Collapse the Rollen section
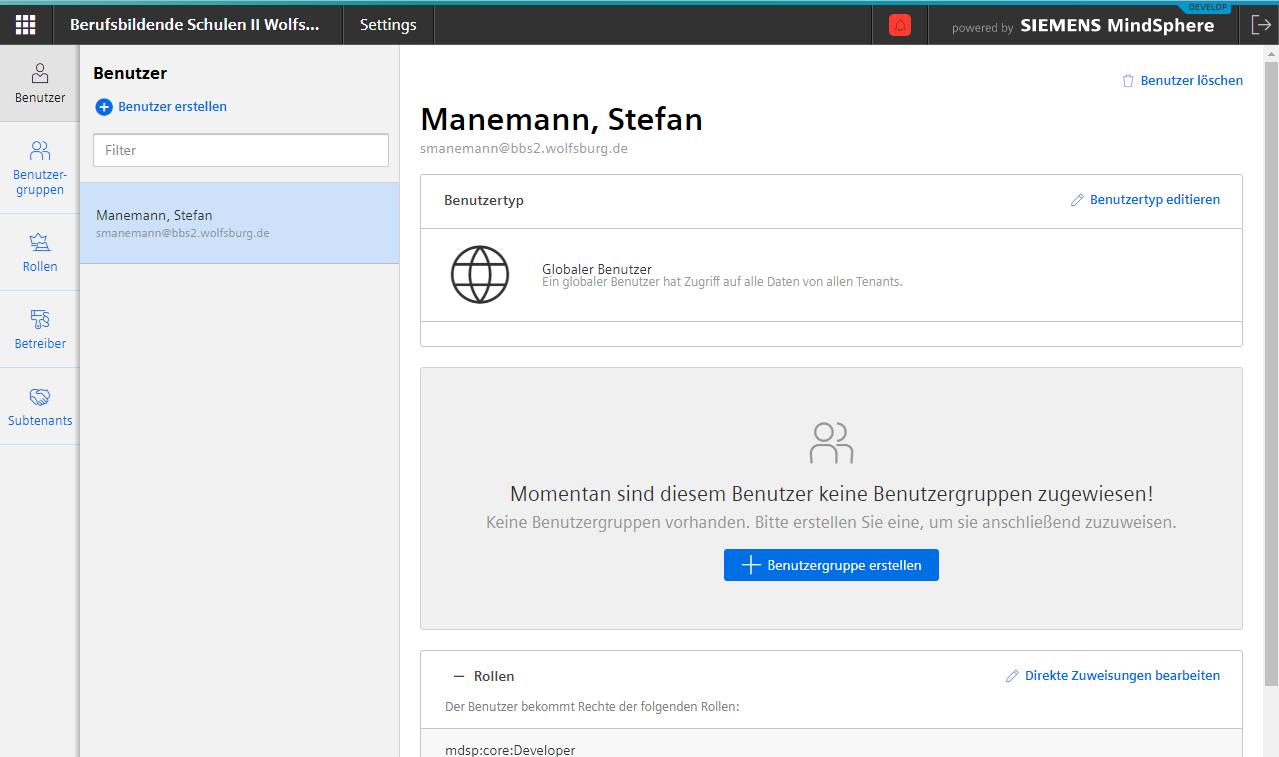Image resolution: width=1279 pixels, height=757 pixels. pos(459,677)
